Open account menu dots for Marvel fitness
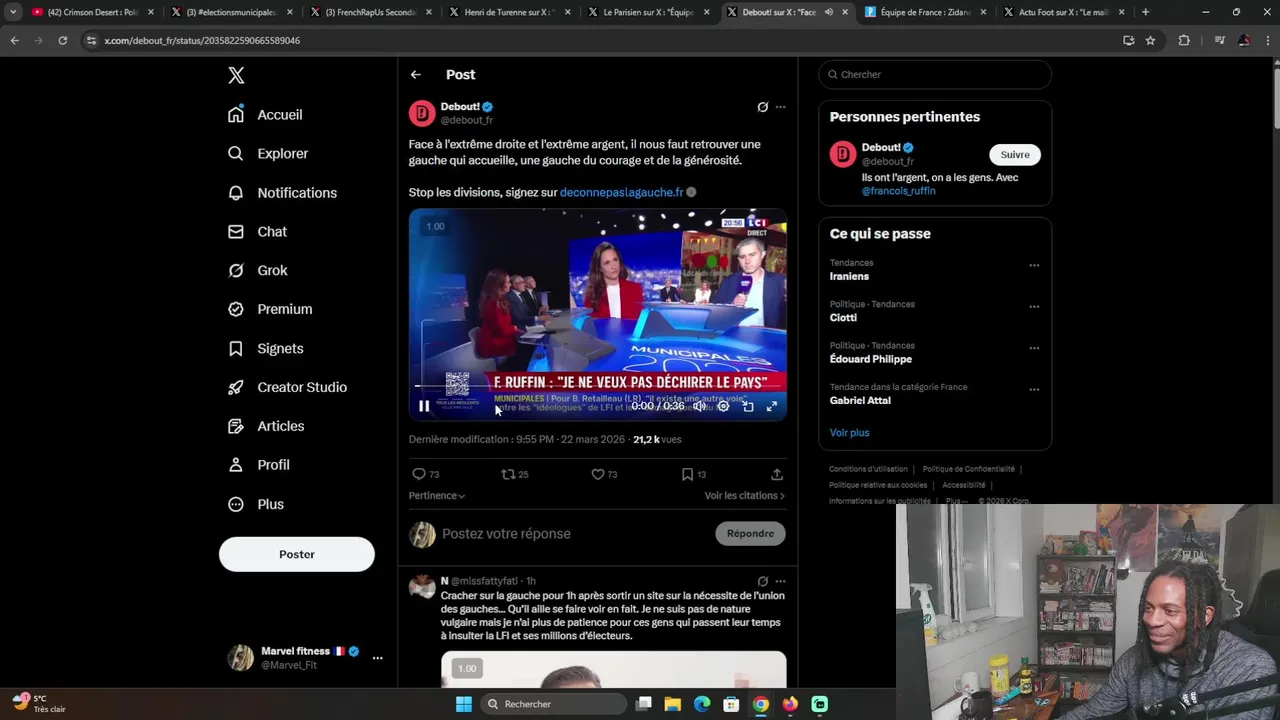Viewport: 1280px width, 720px height. pos(377,658)
